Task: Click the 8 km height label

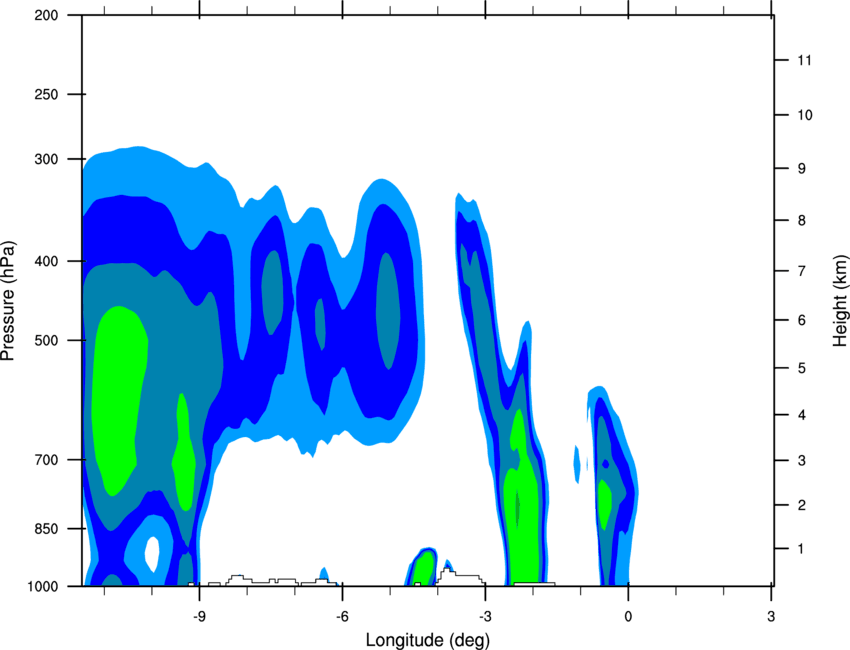Action: tap(802, 220)
